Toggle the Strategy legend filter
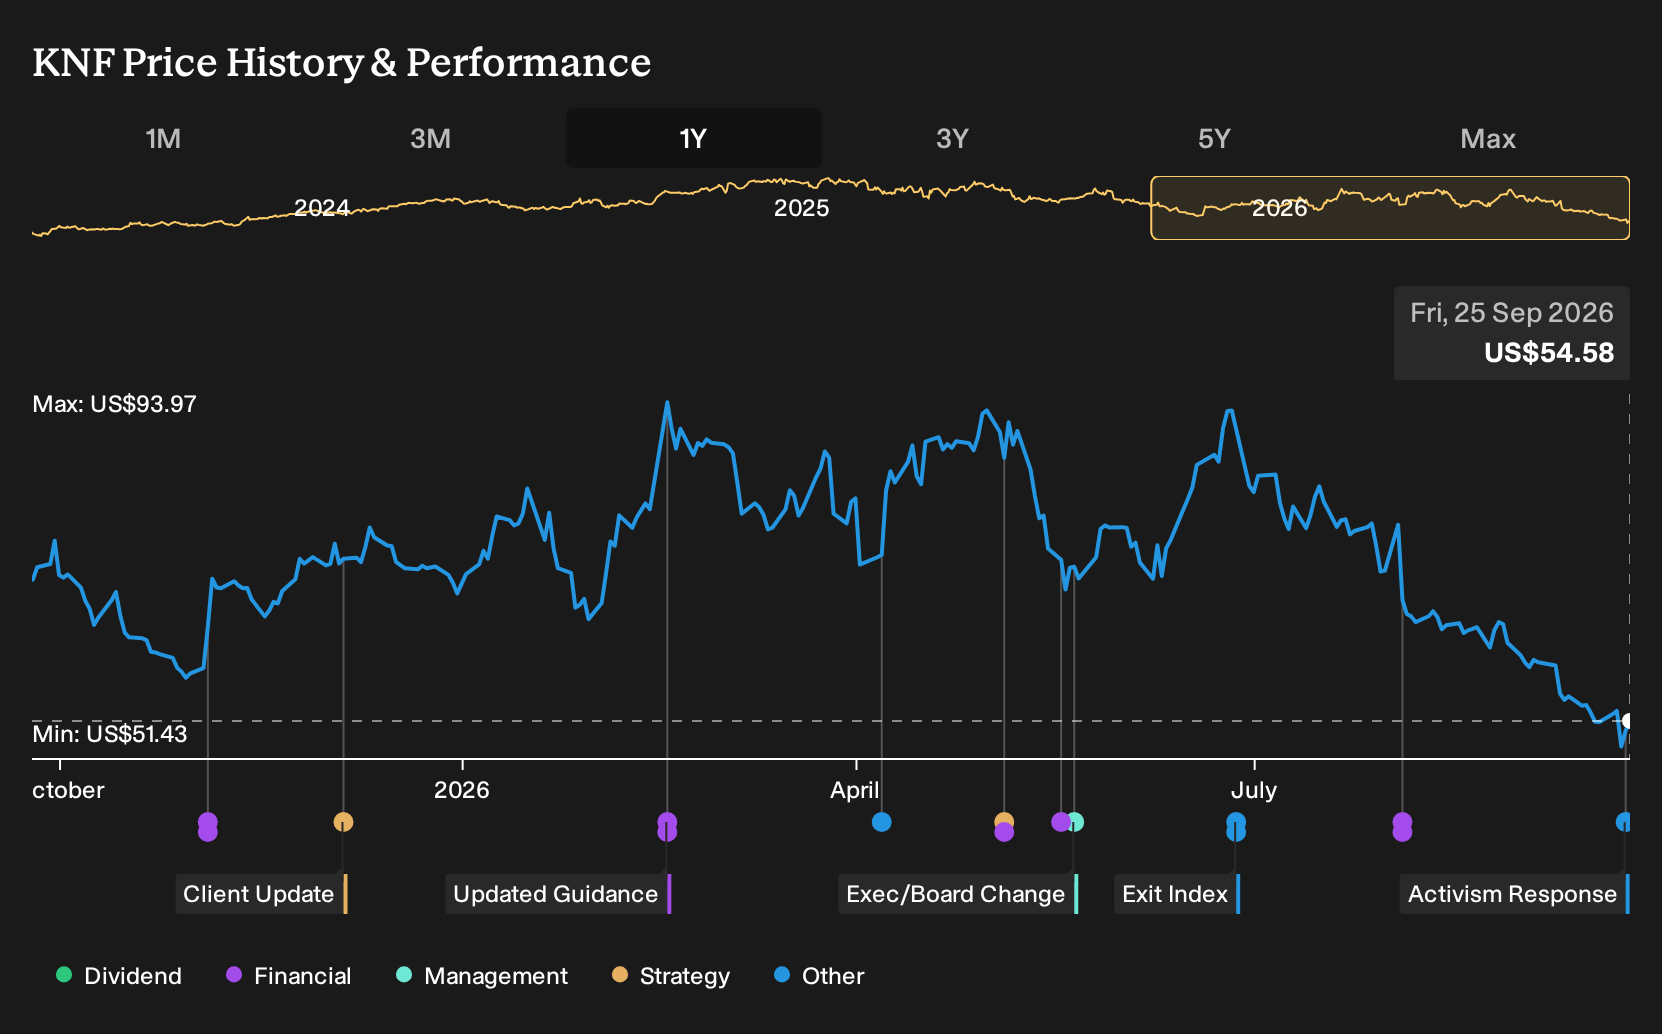 [670, 976]
